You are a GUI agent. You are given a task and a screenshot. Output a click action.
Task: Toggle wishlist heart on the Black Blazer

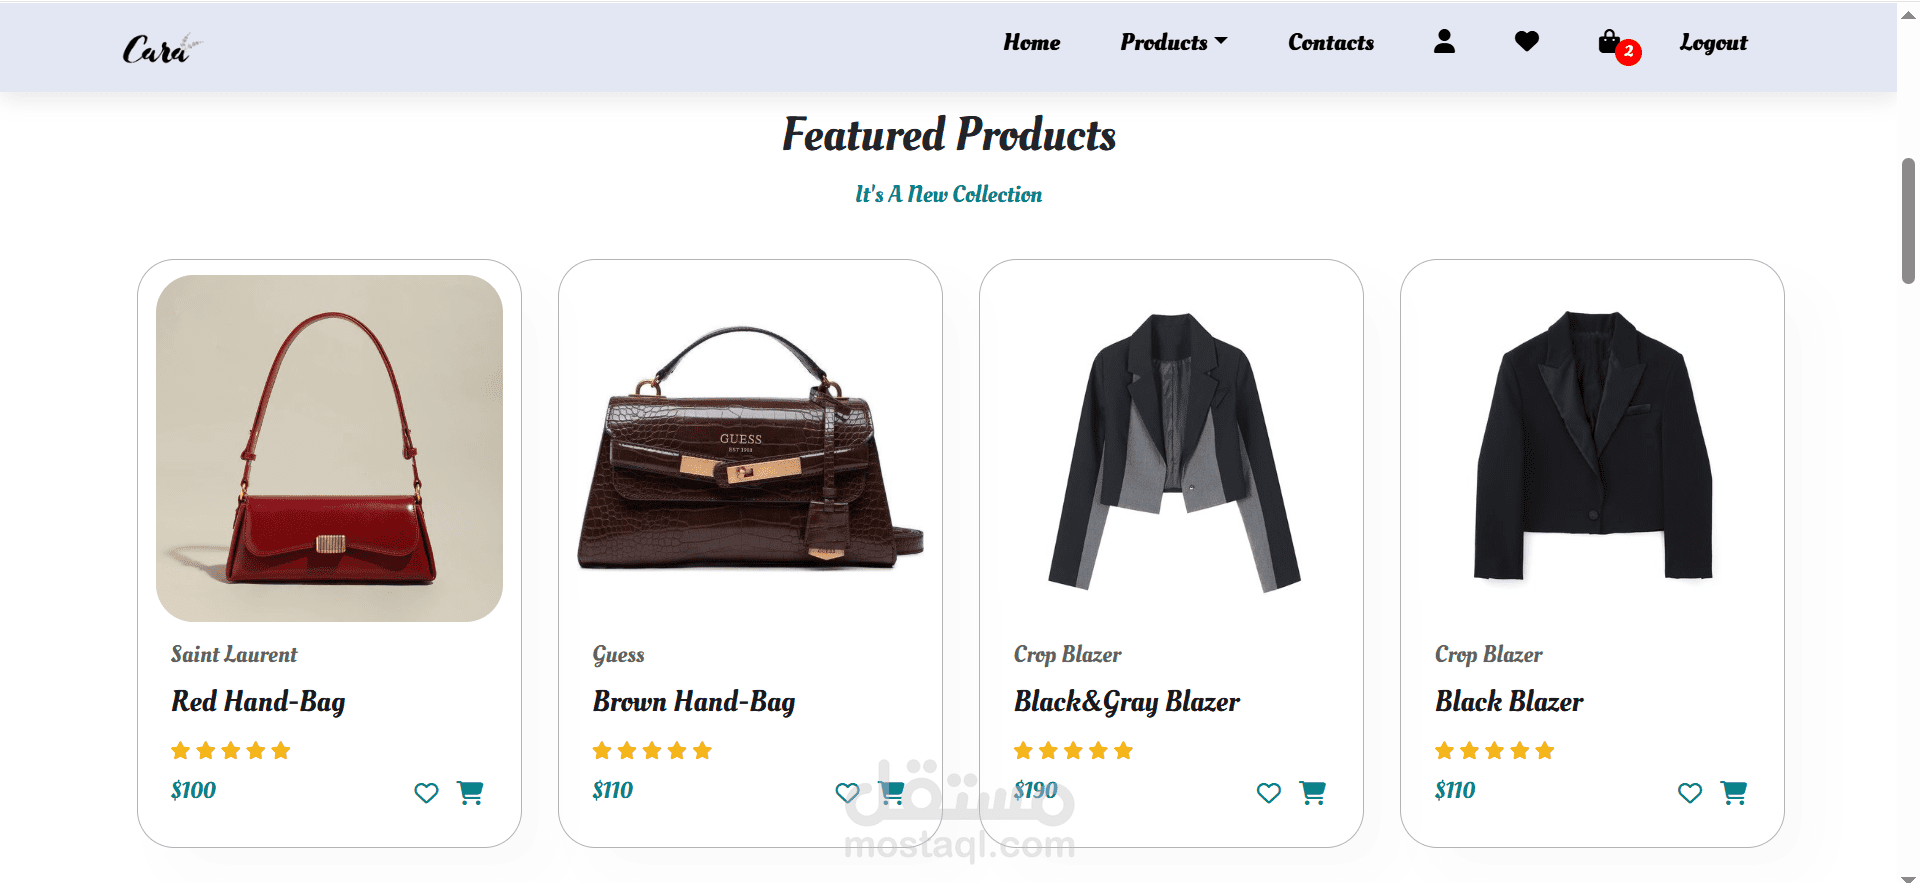click(1690, 793)
